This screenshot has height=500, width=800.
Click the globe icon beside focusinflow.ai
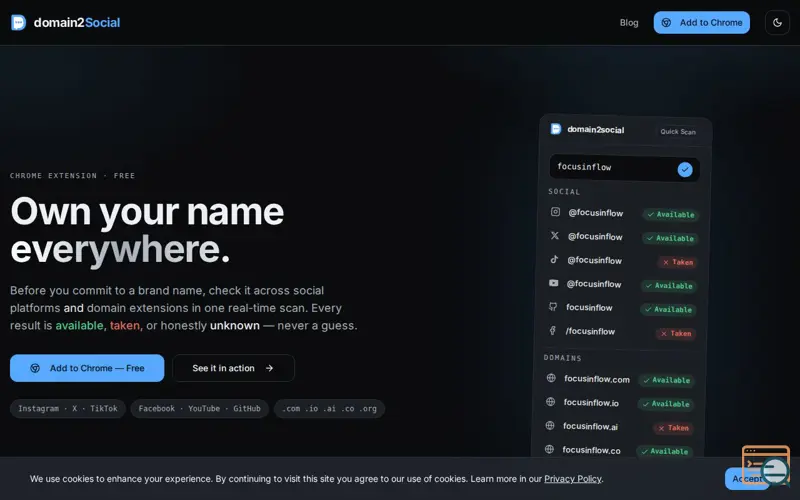550,426
